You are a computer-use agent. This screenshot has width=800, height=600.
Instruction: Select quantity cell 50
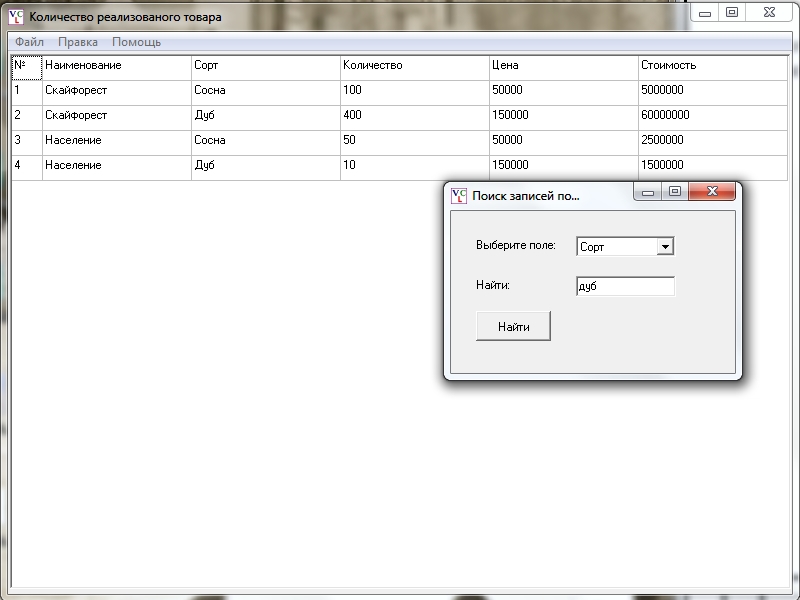coord(415,143)
